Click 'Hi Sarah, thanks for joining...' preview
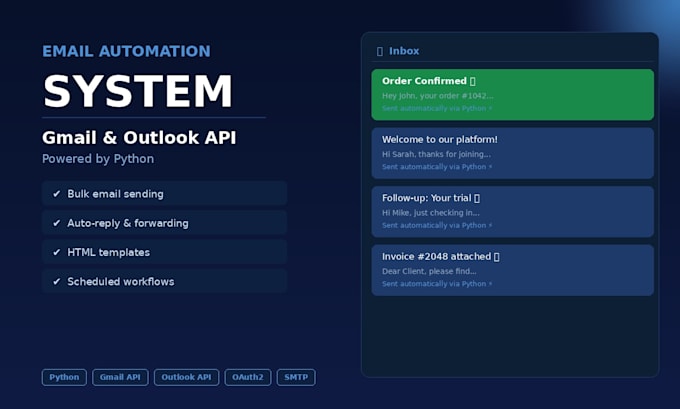 pyautogui.click(x=436, y=154)
